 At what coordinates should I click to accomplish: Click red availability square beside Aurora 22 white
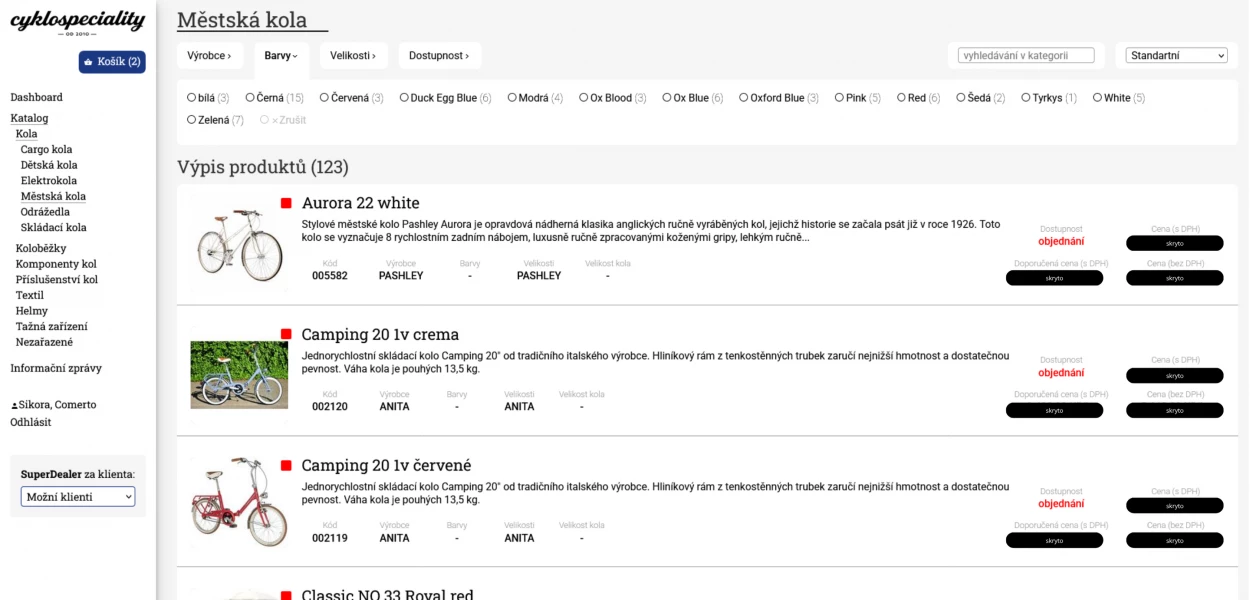[x=286, y=203]
